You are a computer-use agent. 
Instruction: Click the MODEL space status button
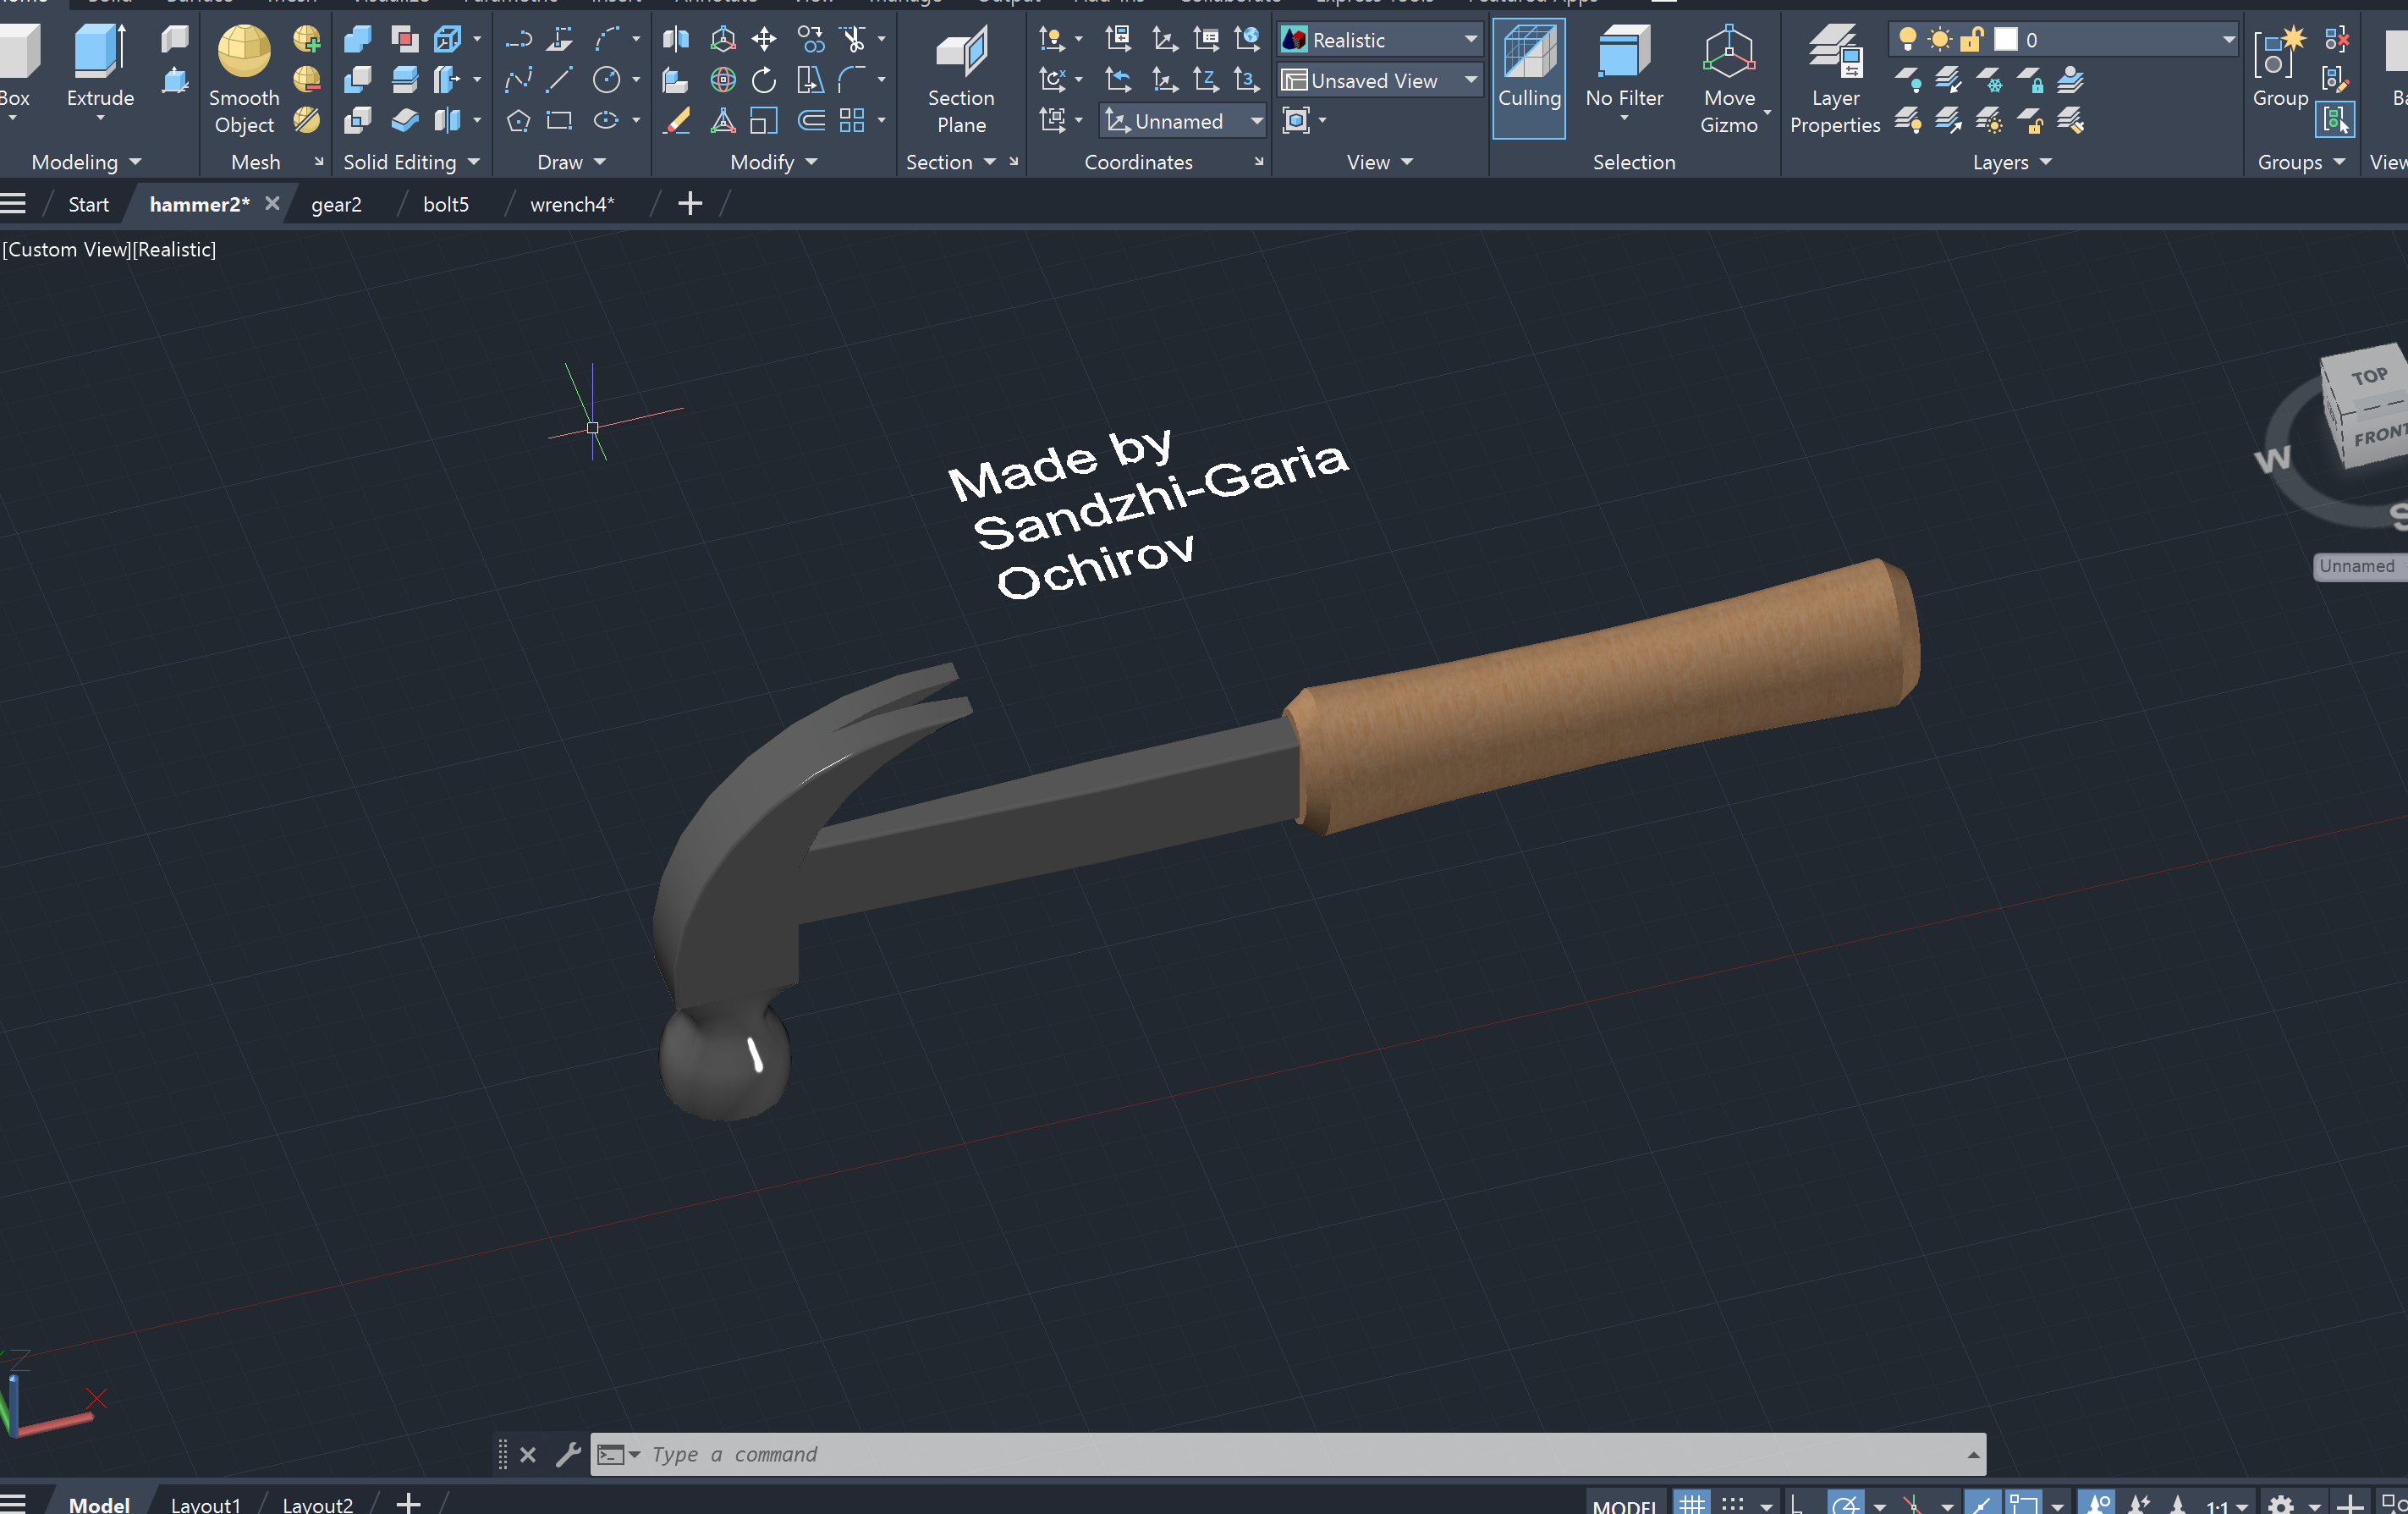point(1625,1505)
